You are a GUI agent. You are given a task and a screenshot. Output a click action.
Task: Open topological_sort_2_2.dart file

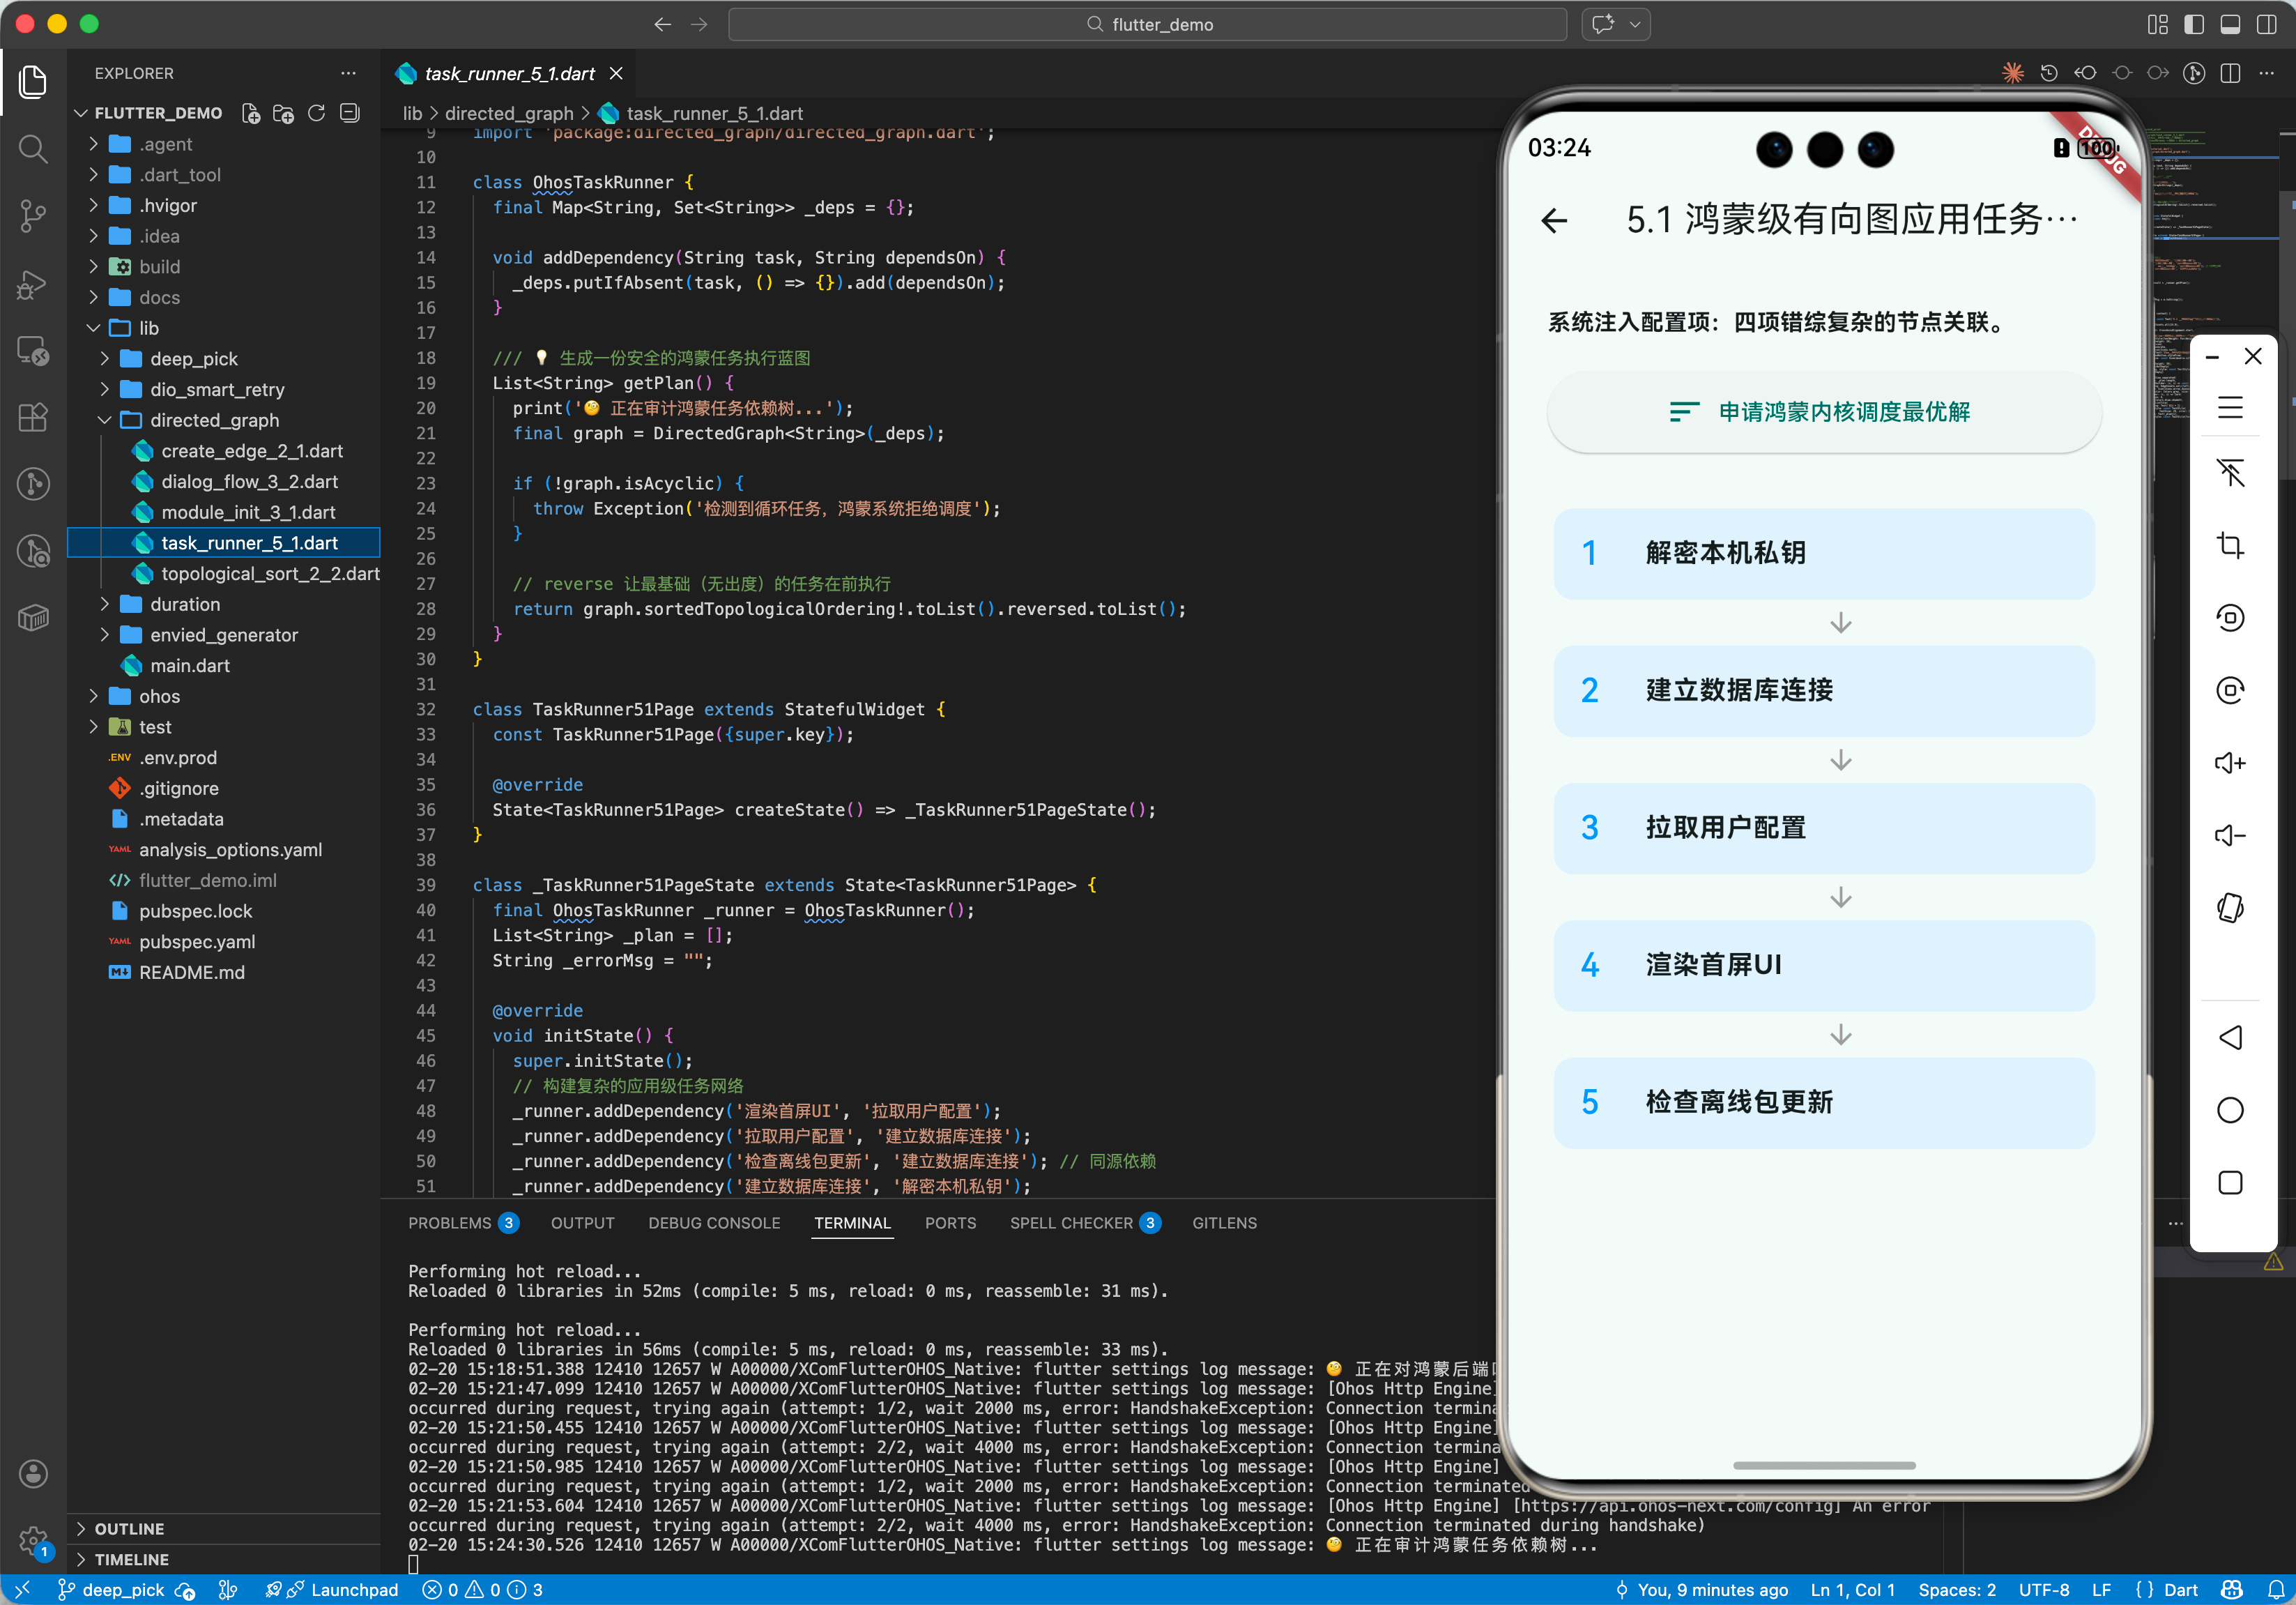tap(269, 573)
